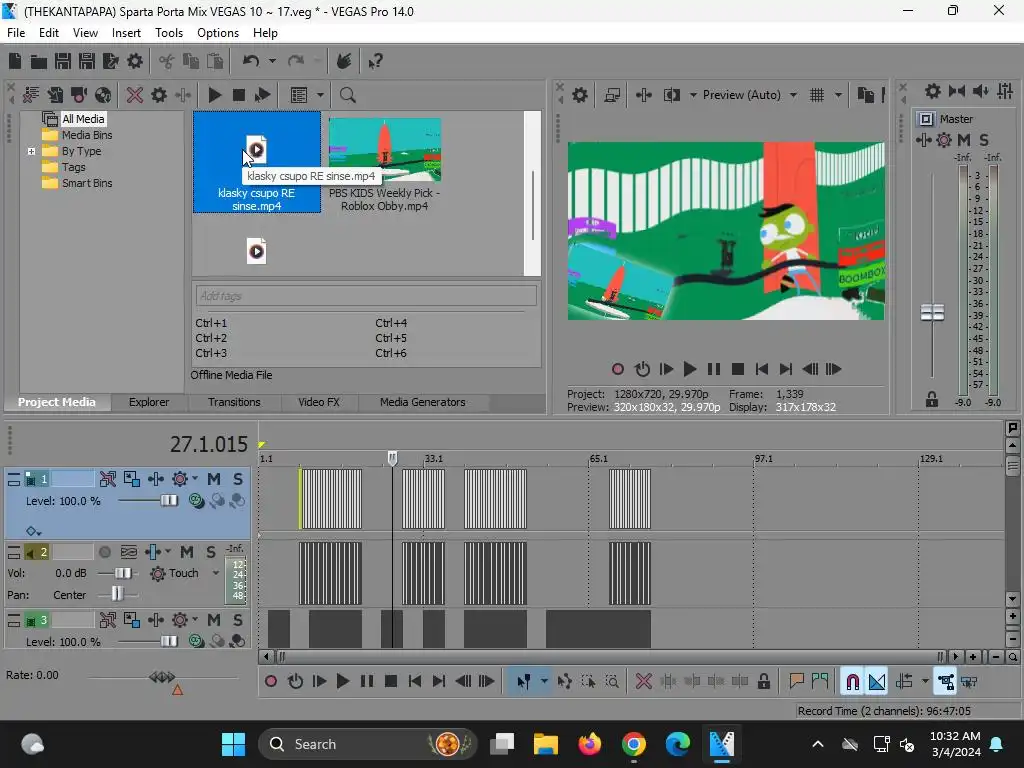
Task: Click the track 2 Pan slider
Action: point(117,594)
